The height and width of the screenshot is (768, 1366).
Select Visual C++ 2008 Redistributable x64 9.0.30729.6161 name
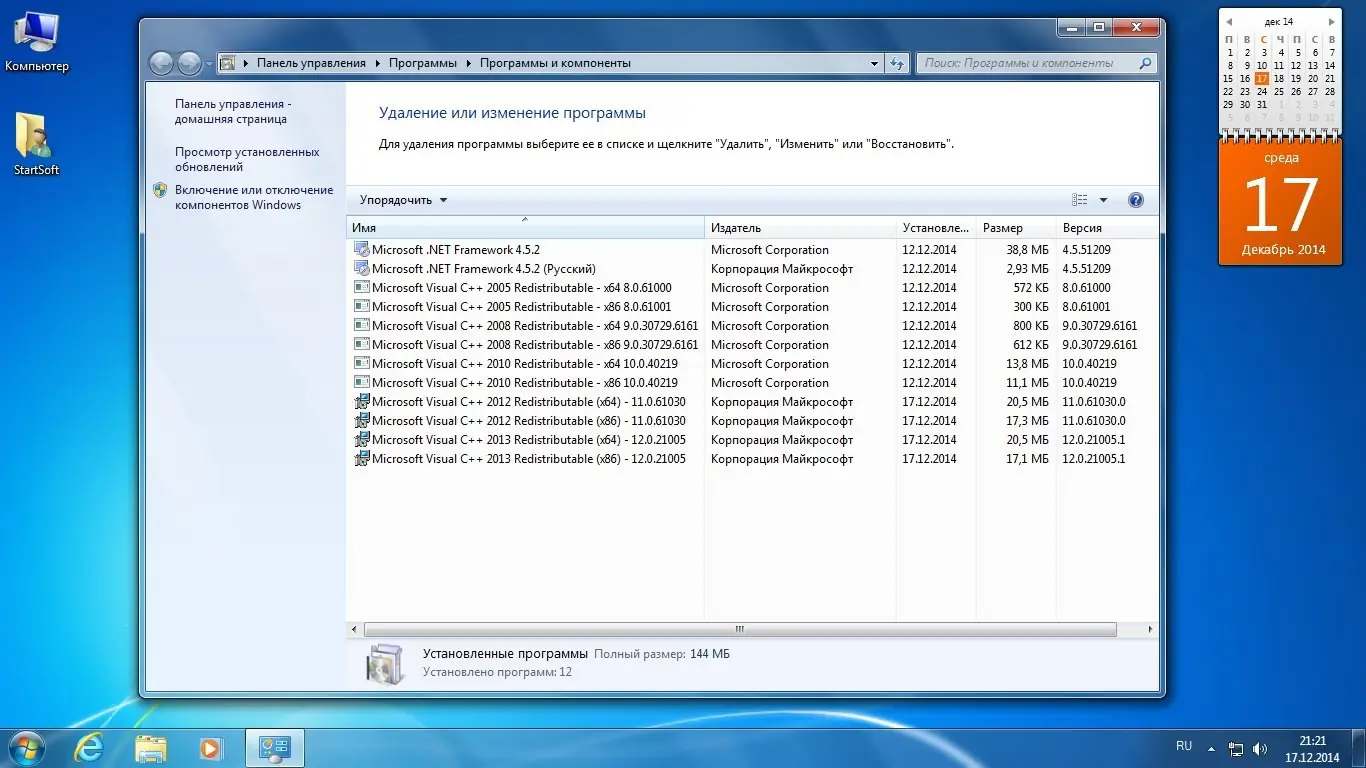pyautogui.click(x=535, y=326)
